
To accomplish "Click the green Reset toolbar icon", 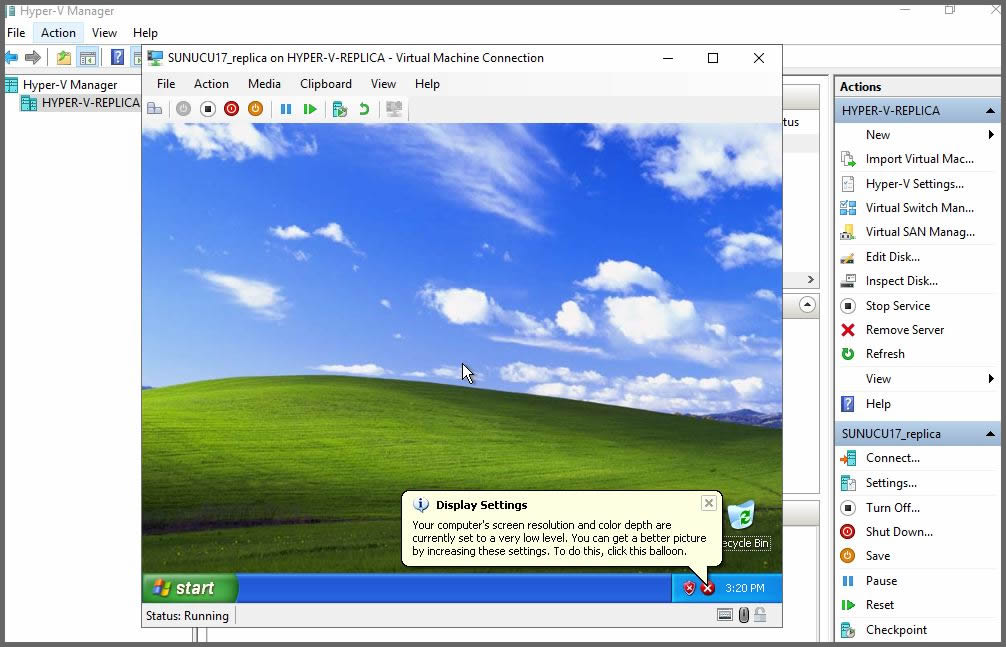I will pyautogui.click(x=310, y=109).
